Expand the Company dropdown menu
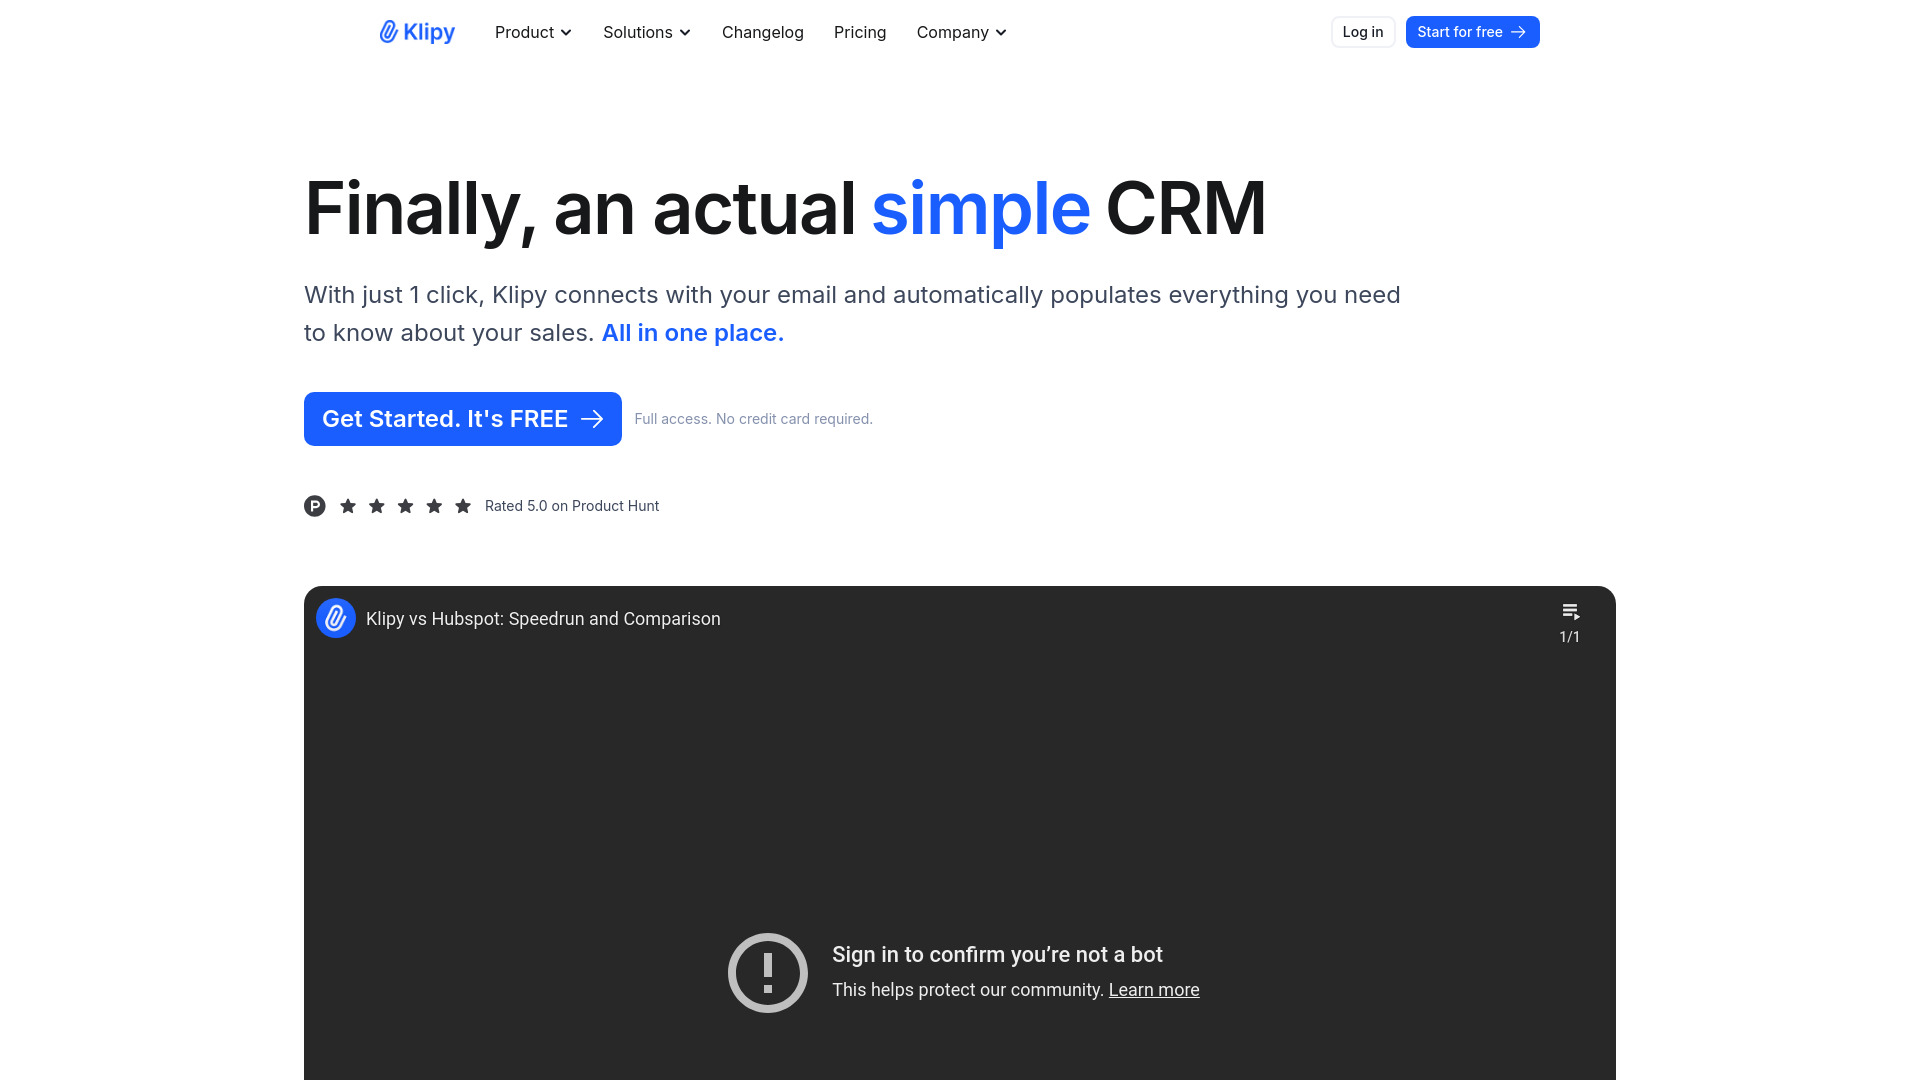 pyautogui.click(x=961, y=32)
